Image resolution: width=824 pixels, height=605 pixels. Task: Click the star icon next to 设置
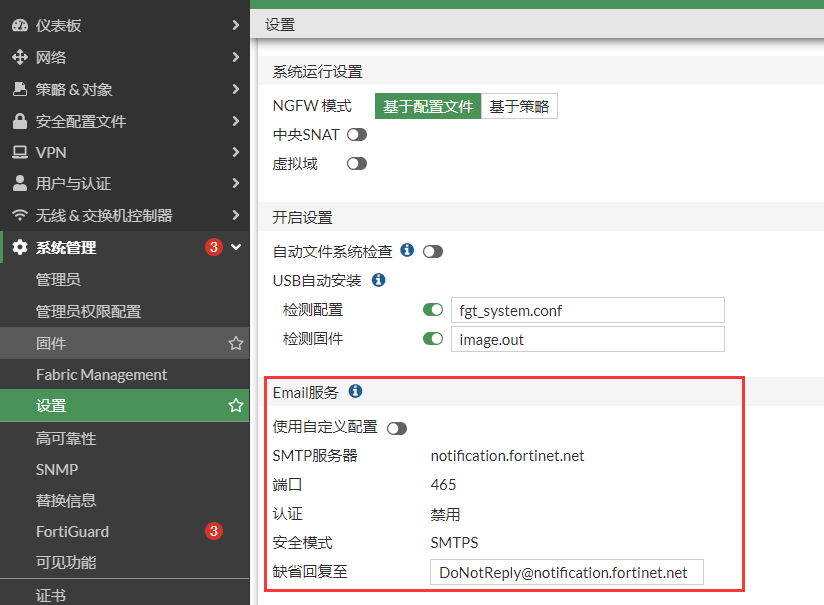coord(236,406)
